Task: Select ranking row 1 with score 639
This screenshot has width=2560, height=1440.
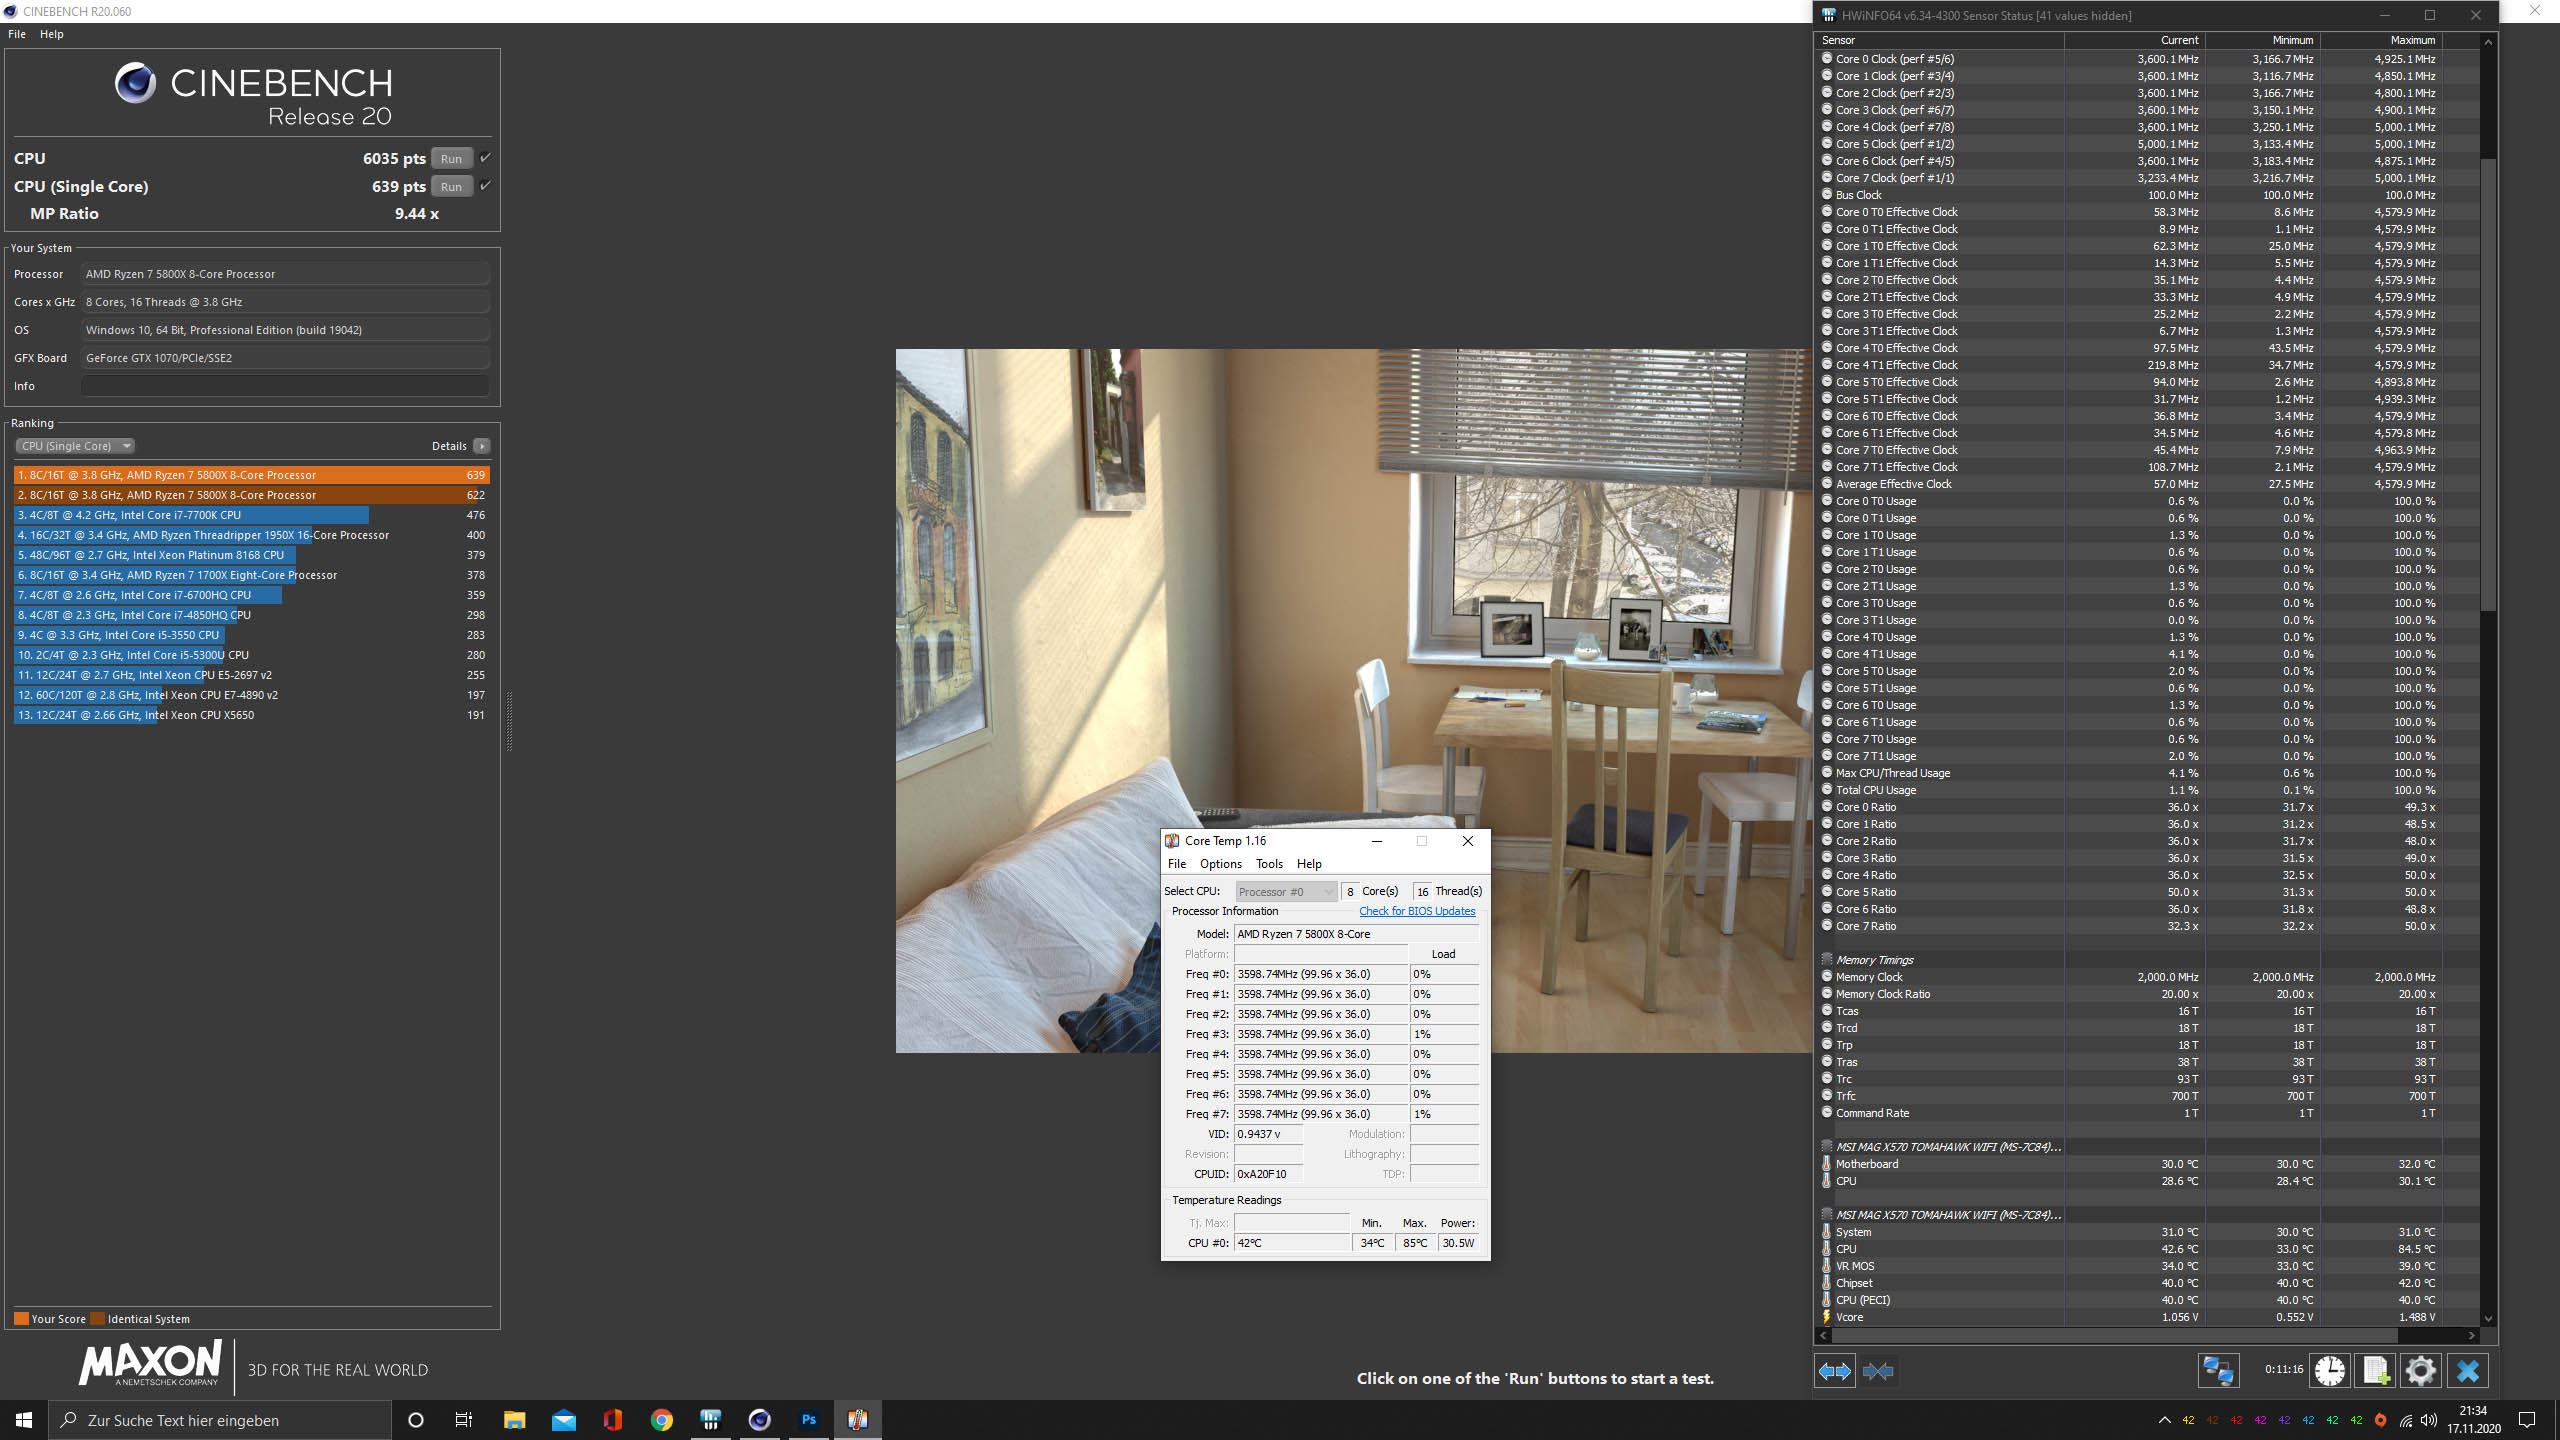Action: click(x=252, y=475)
